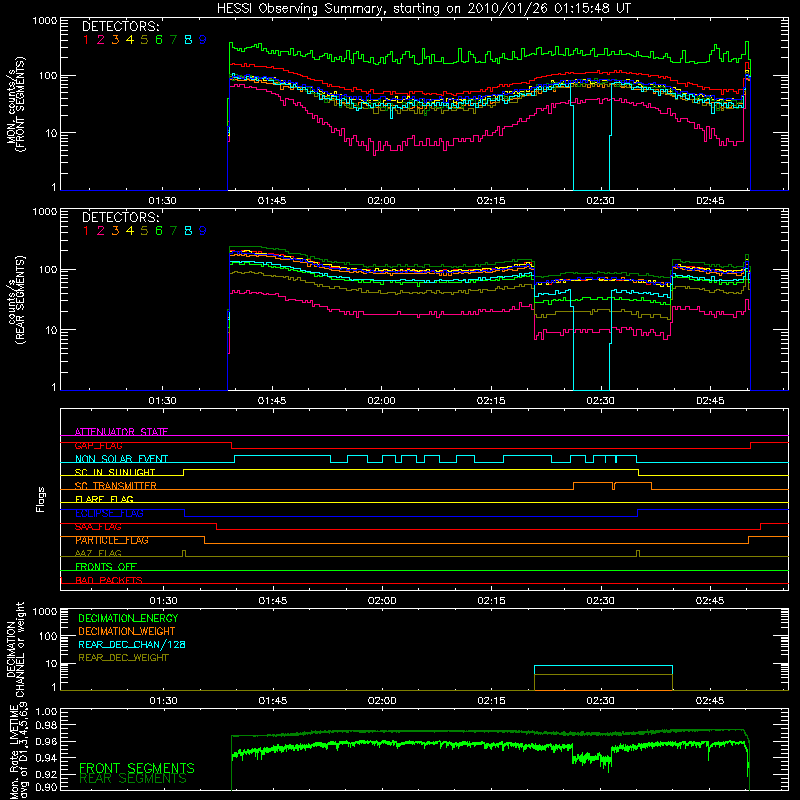Click 02:00 tick label under front segments plot
The image size is (800, 800).
pyautogui.click(x=381, y=201)
